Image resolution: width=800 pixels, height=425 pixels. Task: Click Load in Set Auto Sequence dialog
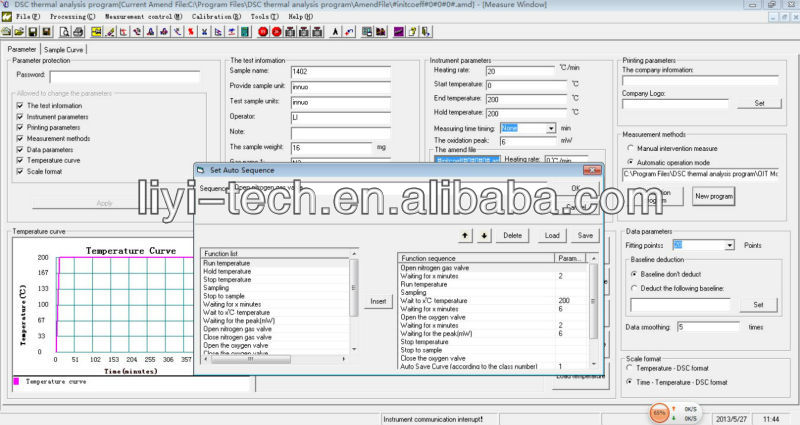click(x=552, y=235)
